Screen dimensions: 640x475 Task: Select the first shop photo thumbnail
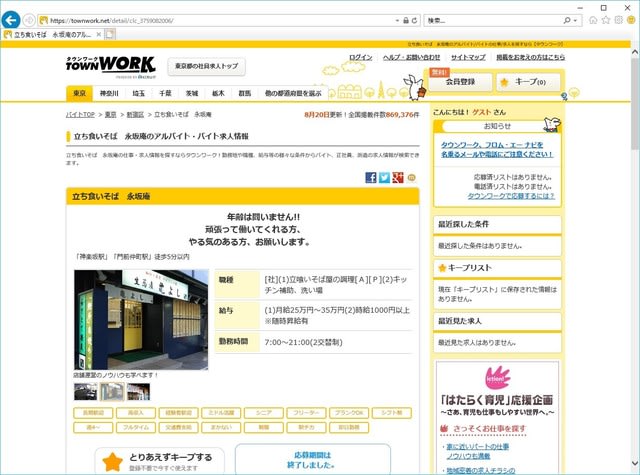85,391
